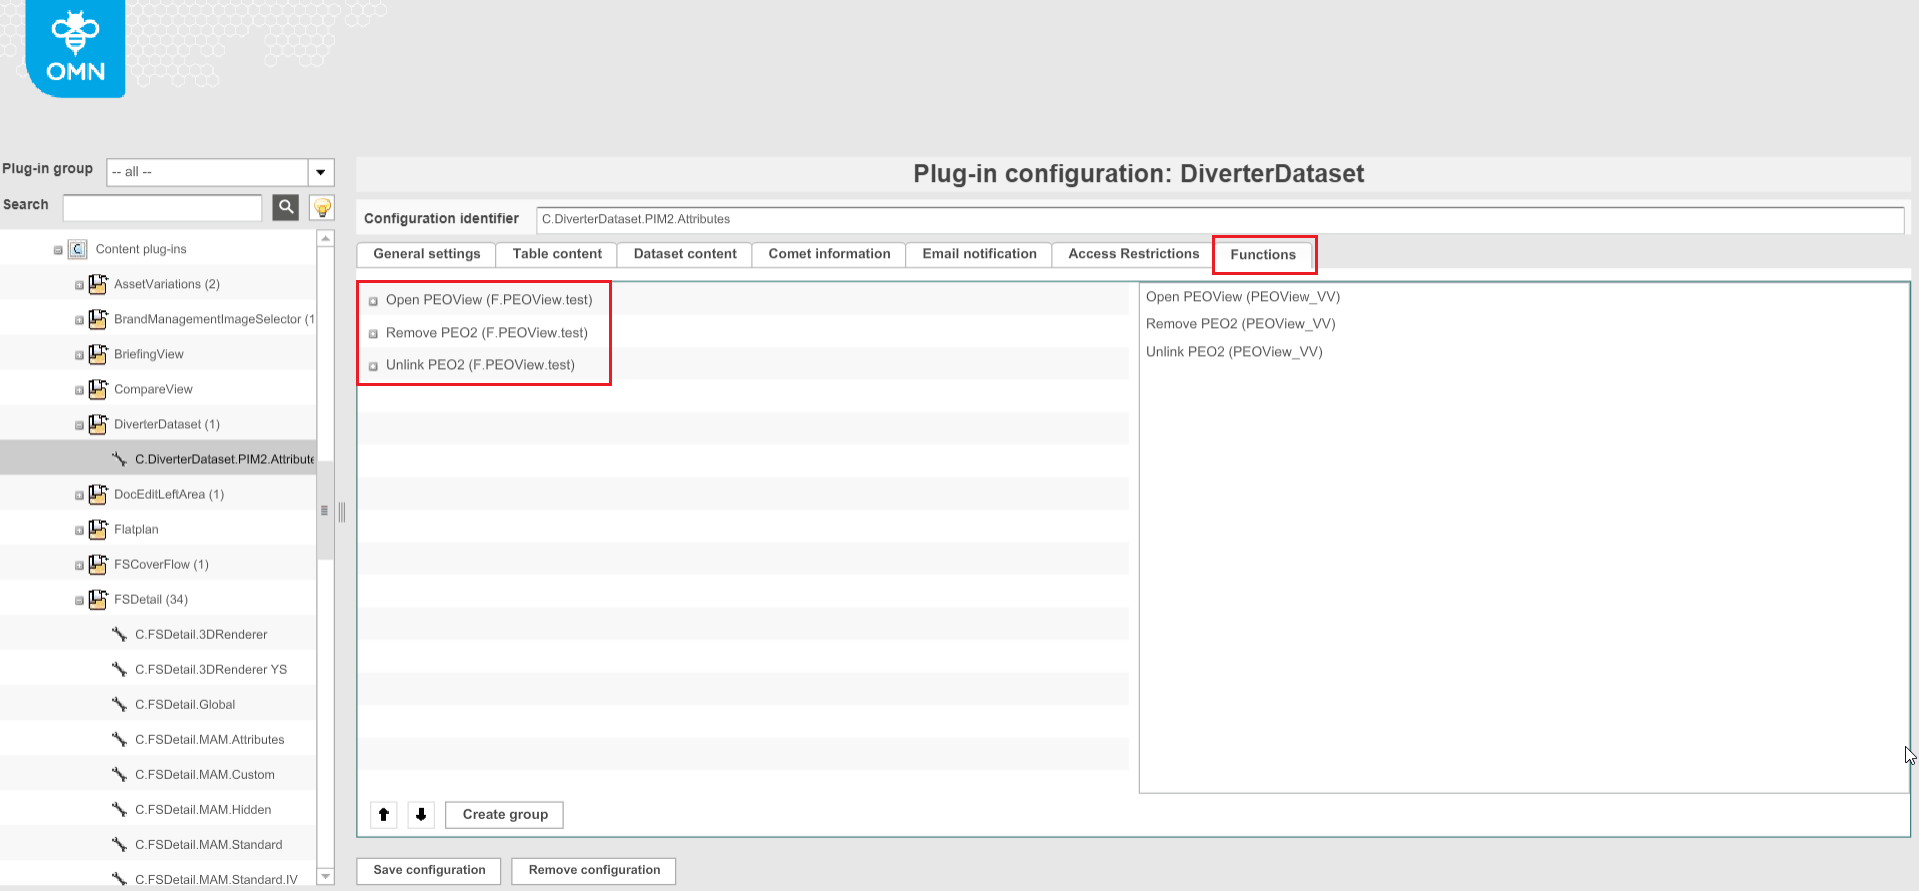Switch to the Table content tab

pyautogui.click(x=557, y=254)
